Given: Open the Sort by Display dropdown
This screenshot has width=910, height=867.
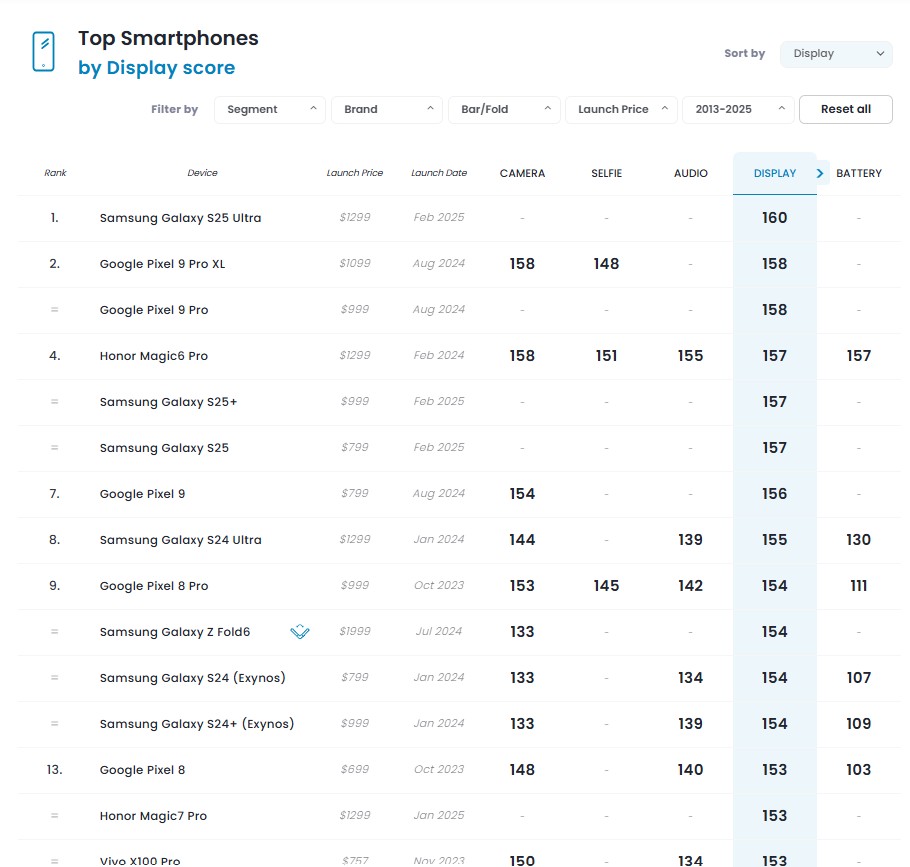Looking at the screenshot, I should (x=836, y=54).
